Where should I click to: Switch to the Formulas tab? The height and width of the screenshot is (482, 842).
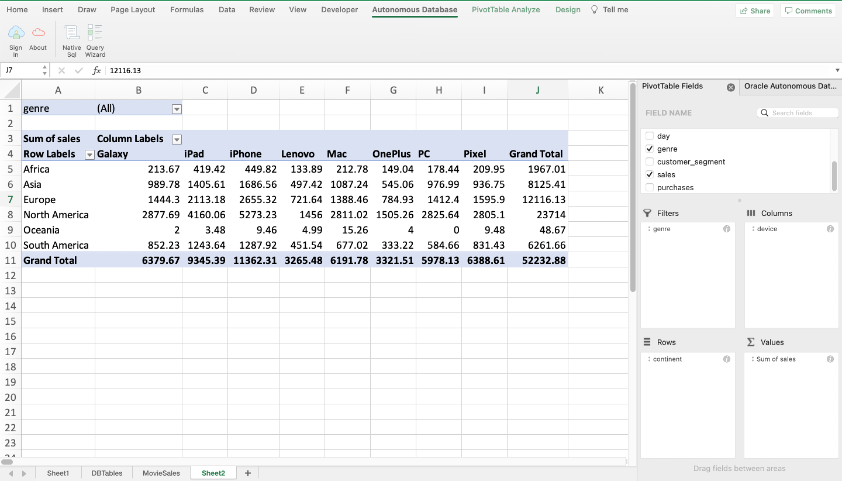pos(187,10)
